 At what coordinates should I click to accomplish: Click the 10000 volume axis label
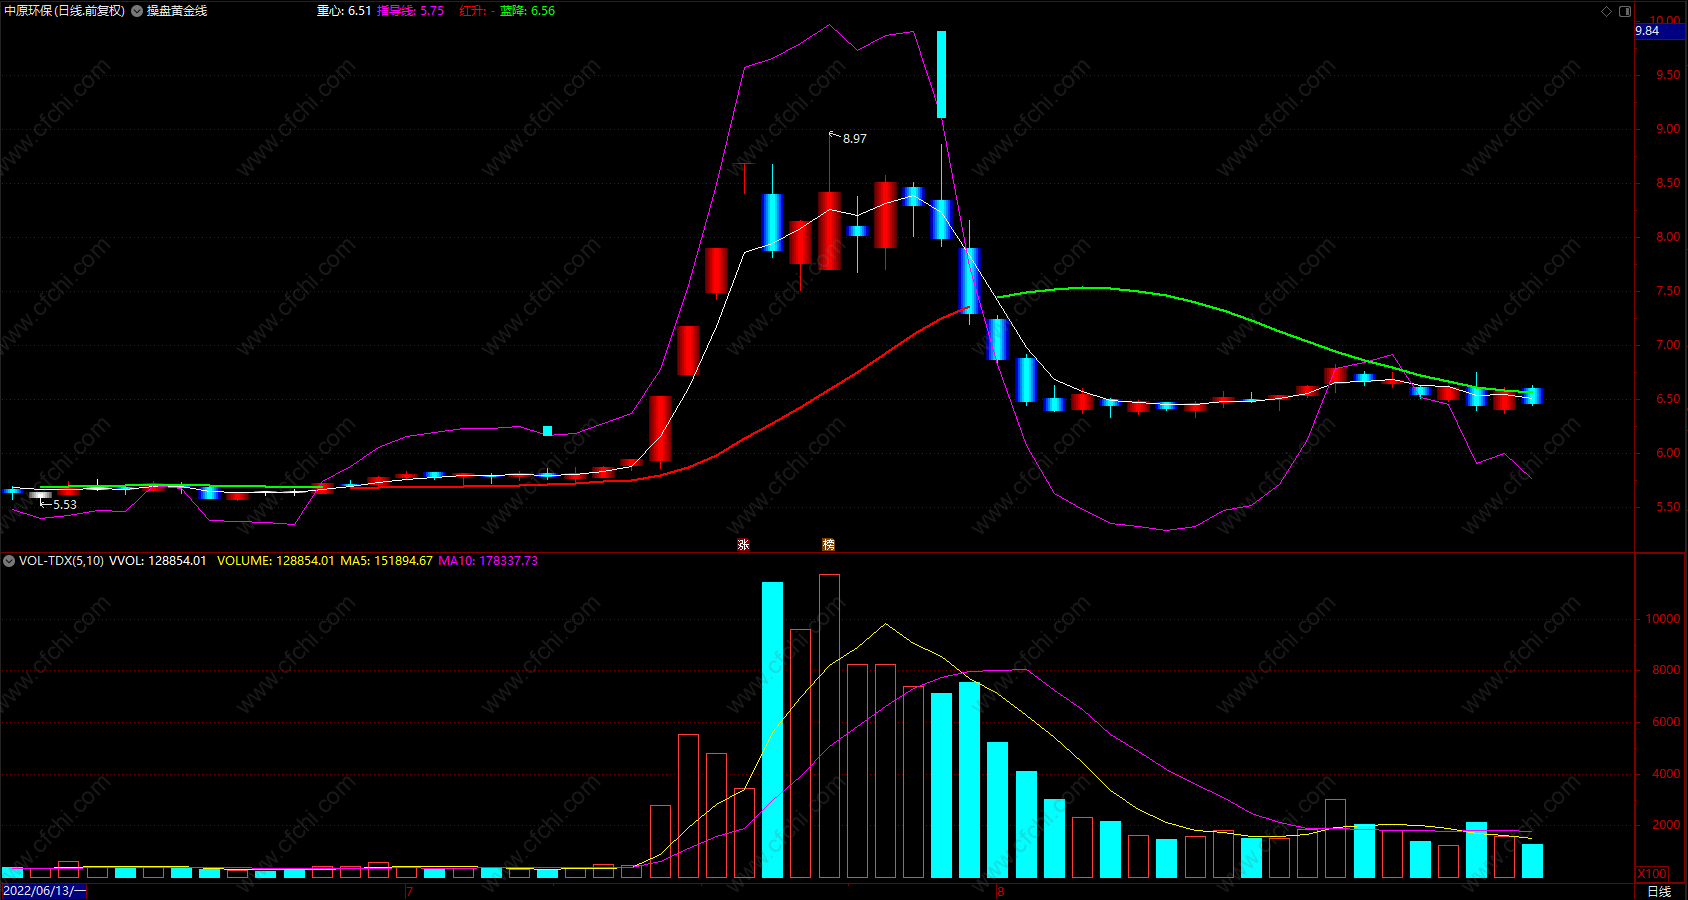[1663, 619]
